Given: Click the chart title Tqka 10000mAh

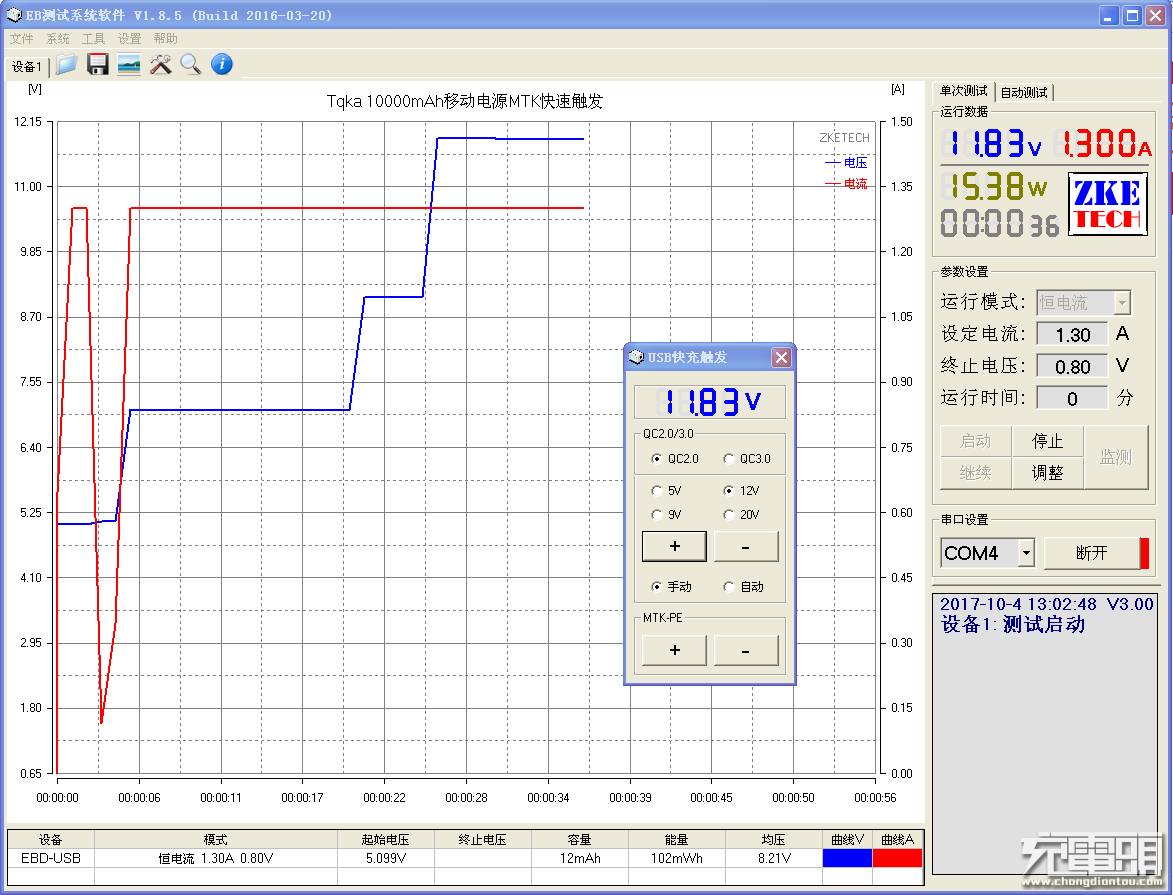Looking at the screenshot, I should (465, 101).
